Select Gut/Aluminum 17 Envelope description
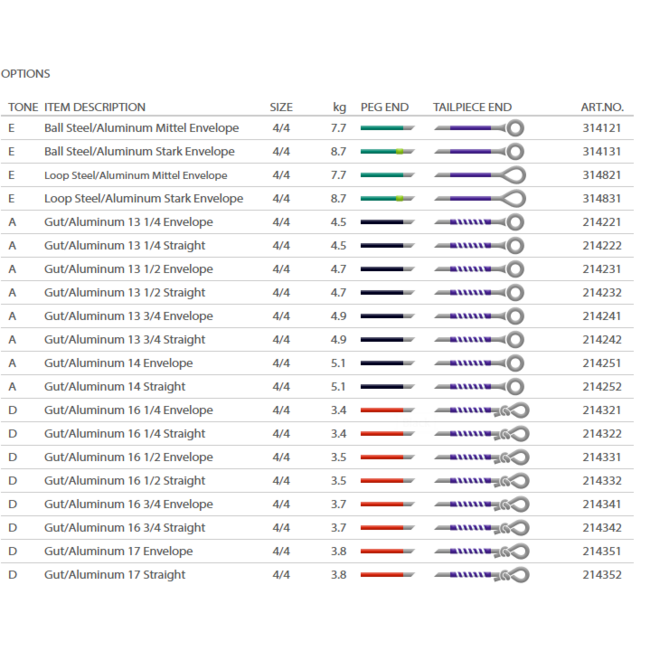Viewport: 650px width, 650px height. [118, 551]
